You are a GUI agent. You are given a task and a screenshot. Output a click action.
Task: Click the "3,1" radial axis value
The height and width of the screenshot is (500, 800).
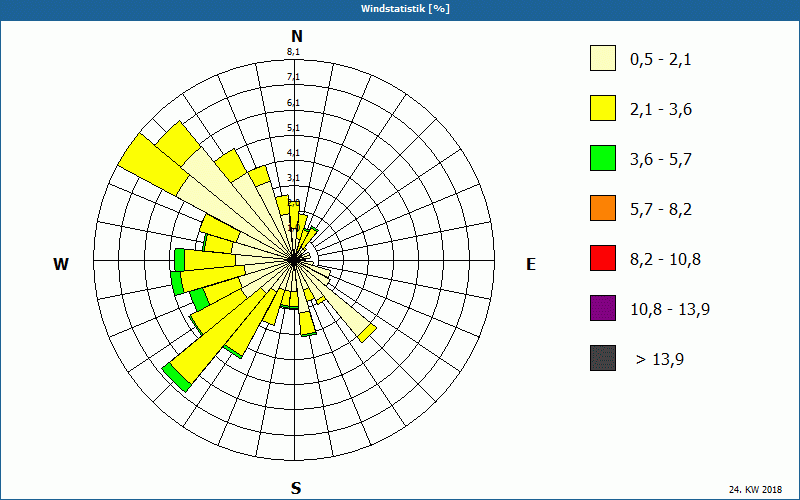tap(293, 178)
